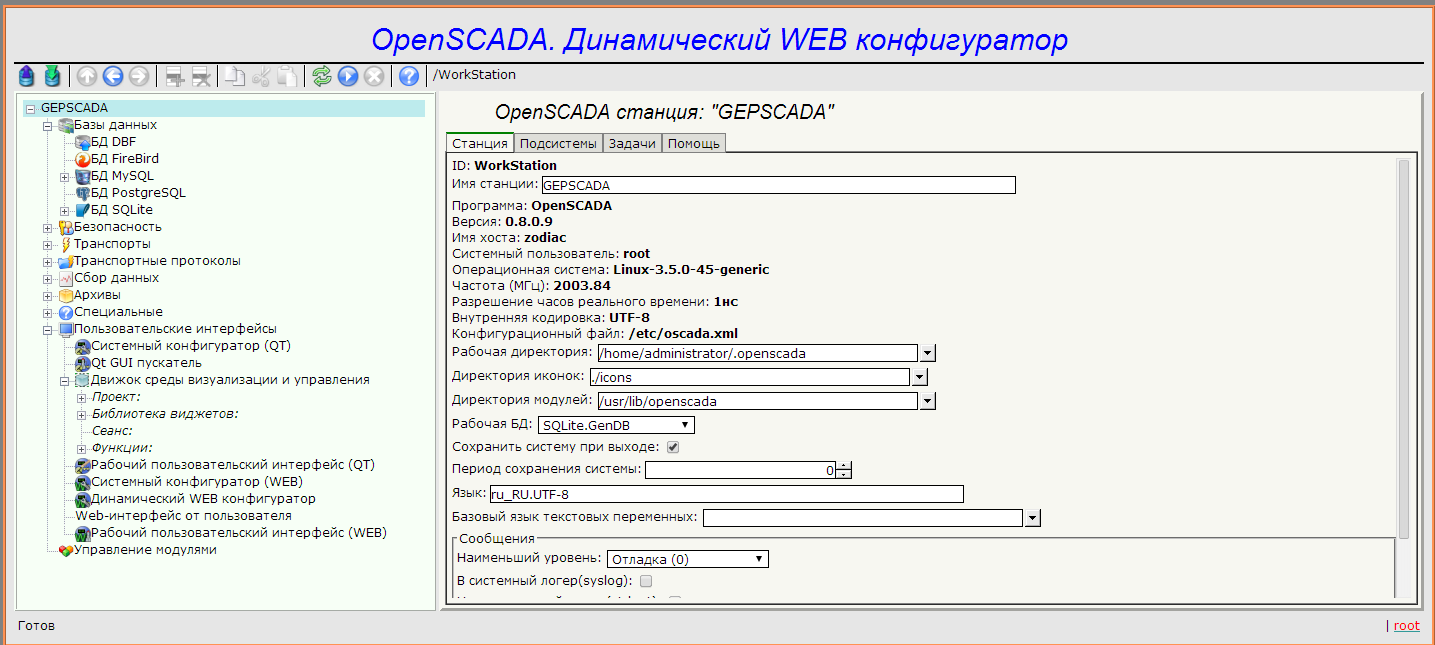The image size is (1435, 645).
Task: Select Динамический WEB конфигуратор in tree
Action: point(203,499)
